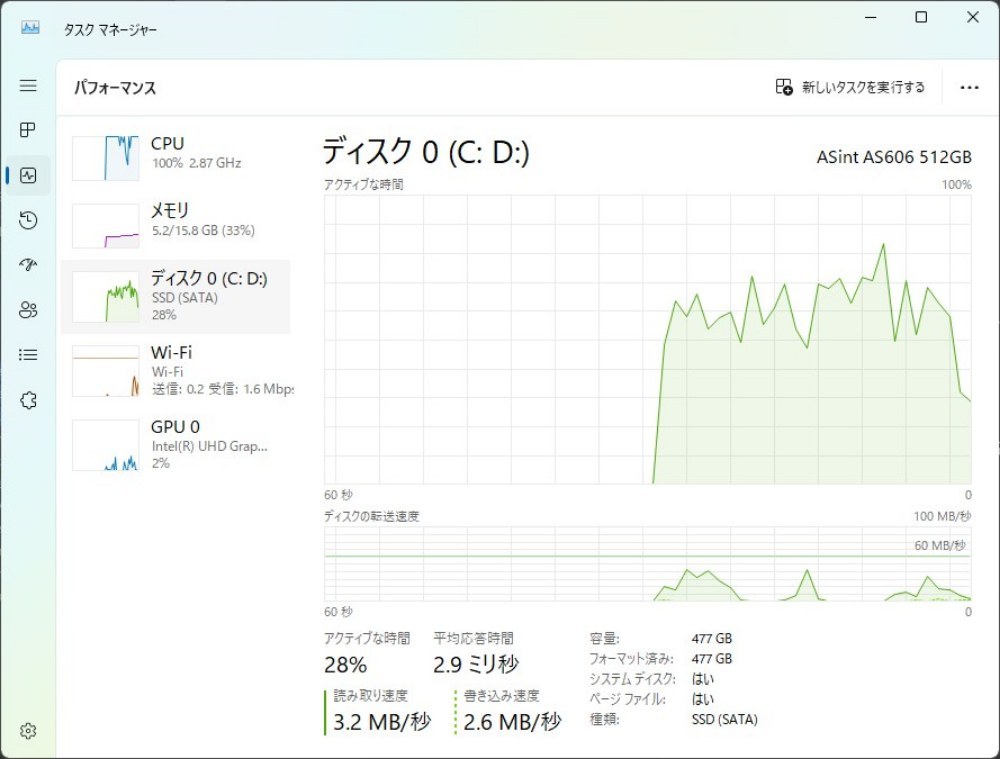
Task: Click the disk transfer rate graph
Action: [x=647, y=564]
